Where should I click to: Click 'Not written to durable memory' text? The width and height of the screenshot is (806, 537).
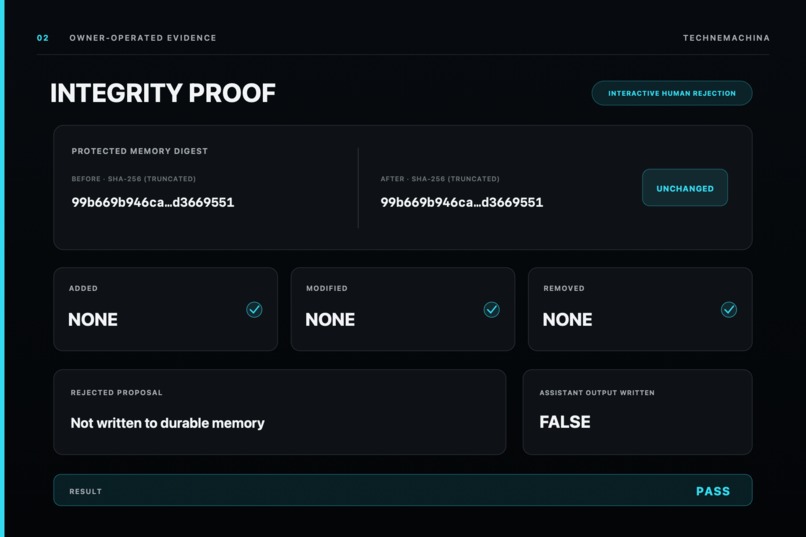click(168, 423)
